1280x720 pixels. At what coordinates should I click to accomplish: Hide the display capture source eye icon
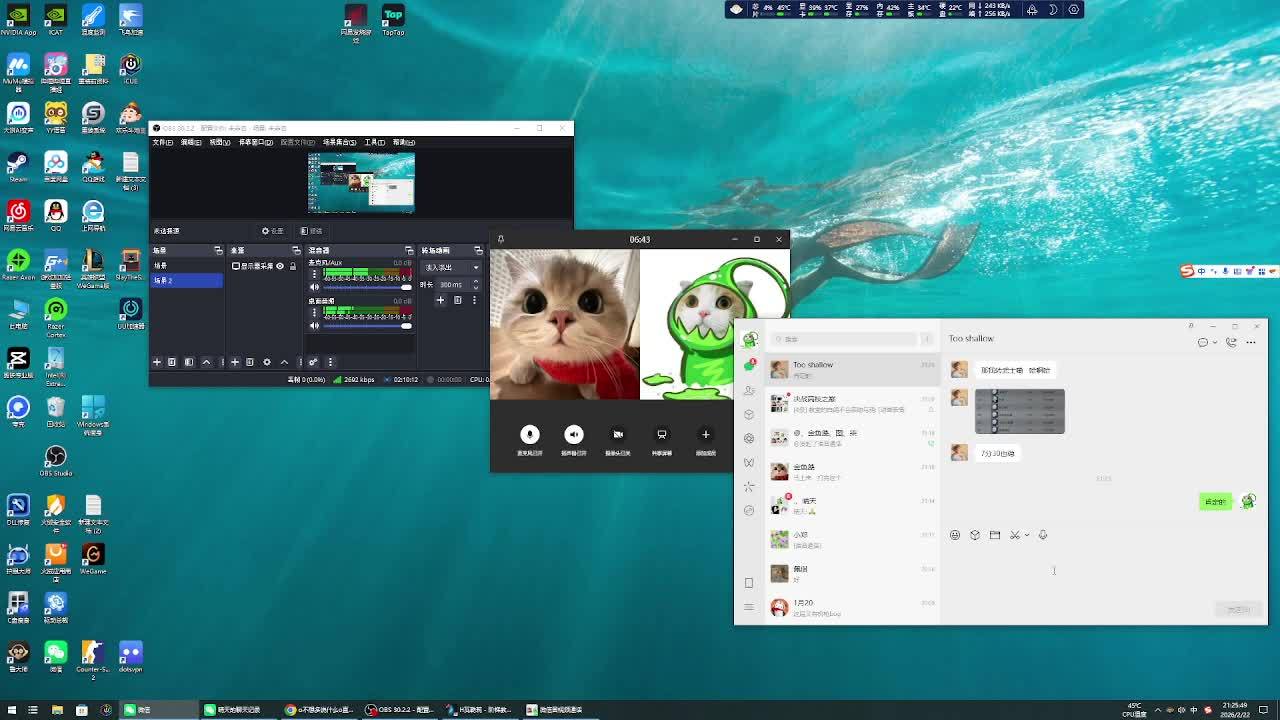280,266
